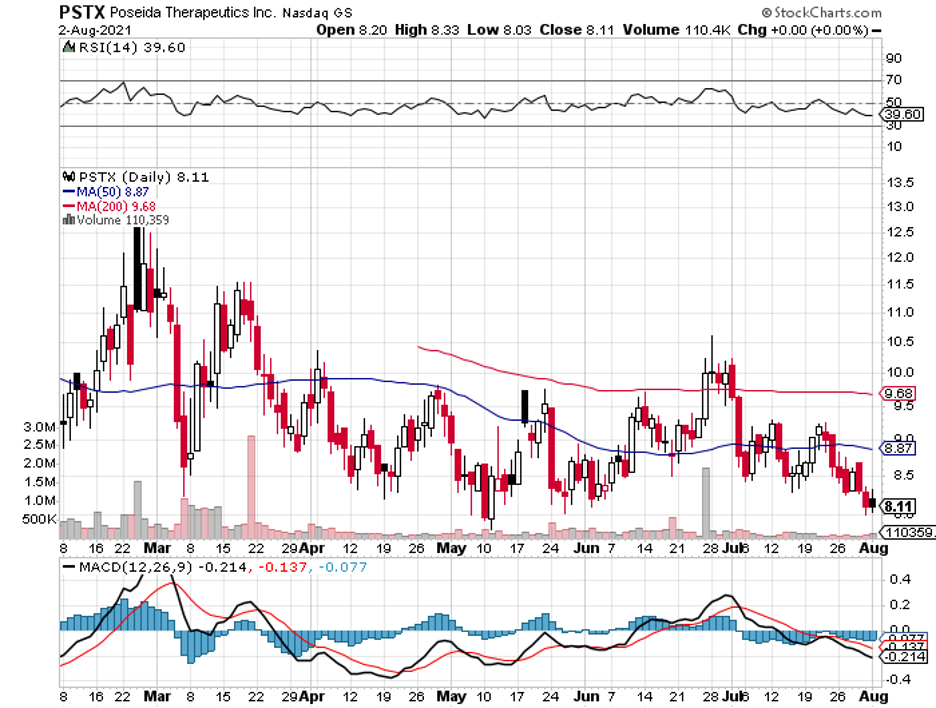Click the RSI 39.60 value tag on the right axis
This screenshot has width=936, height=708.
pyautogui.click(x=896, y=115)
